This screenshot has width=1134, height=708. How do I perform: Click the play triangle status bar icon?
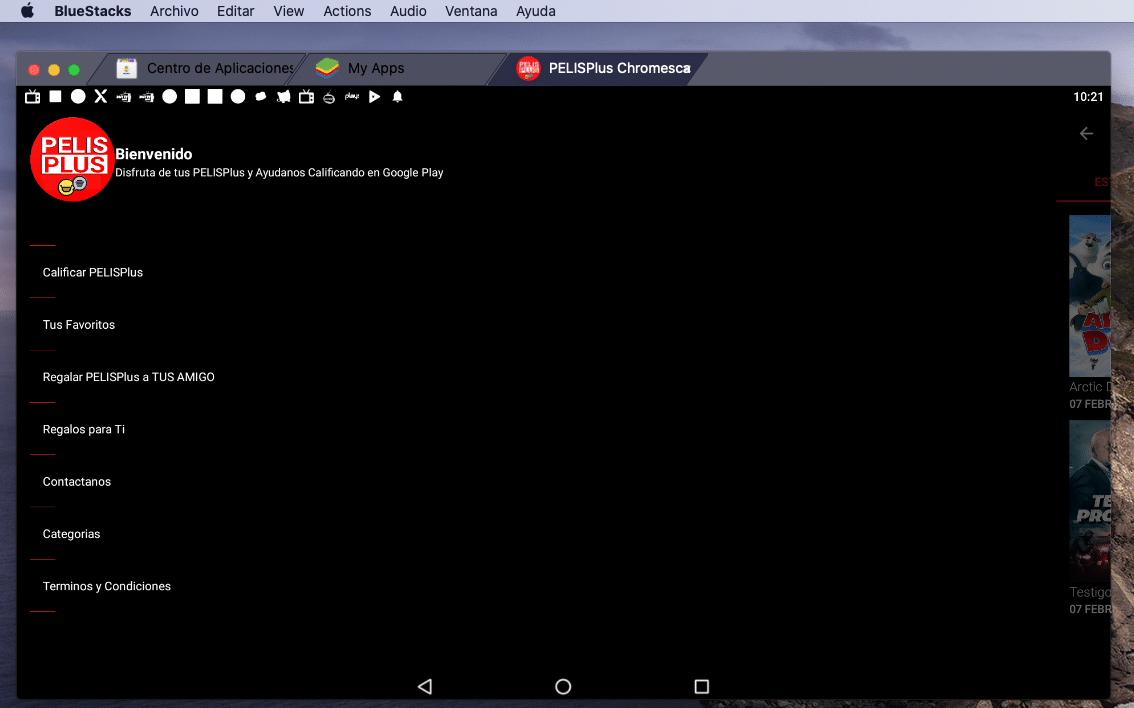[x=375, y=97]
